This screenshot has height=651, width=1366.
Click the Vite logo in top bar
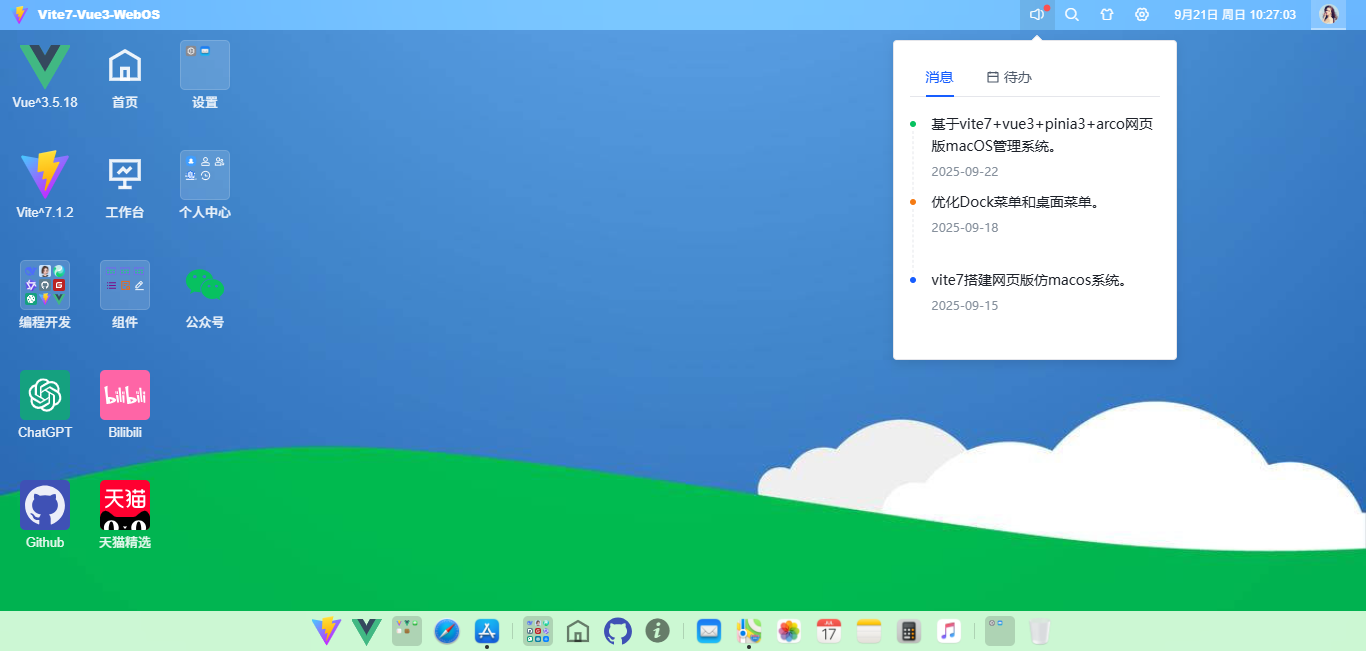tap(20, 15)
